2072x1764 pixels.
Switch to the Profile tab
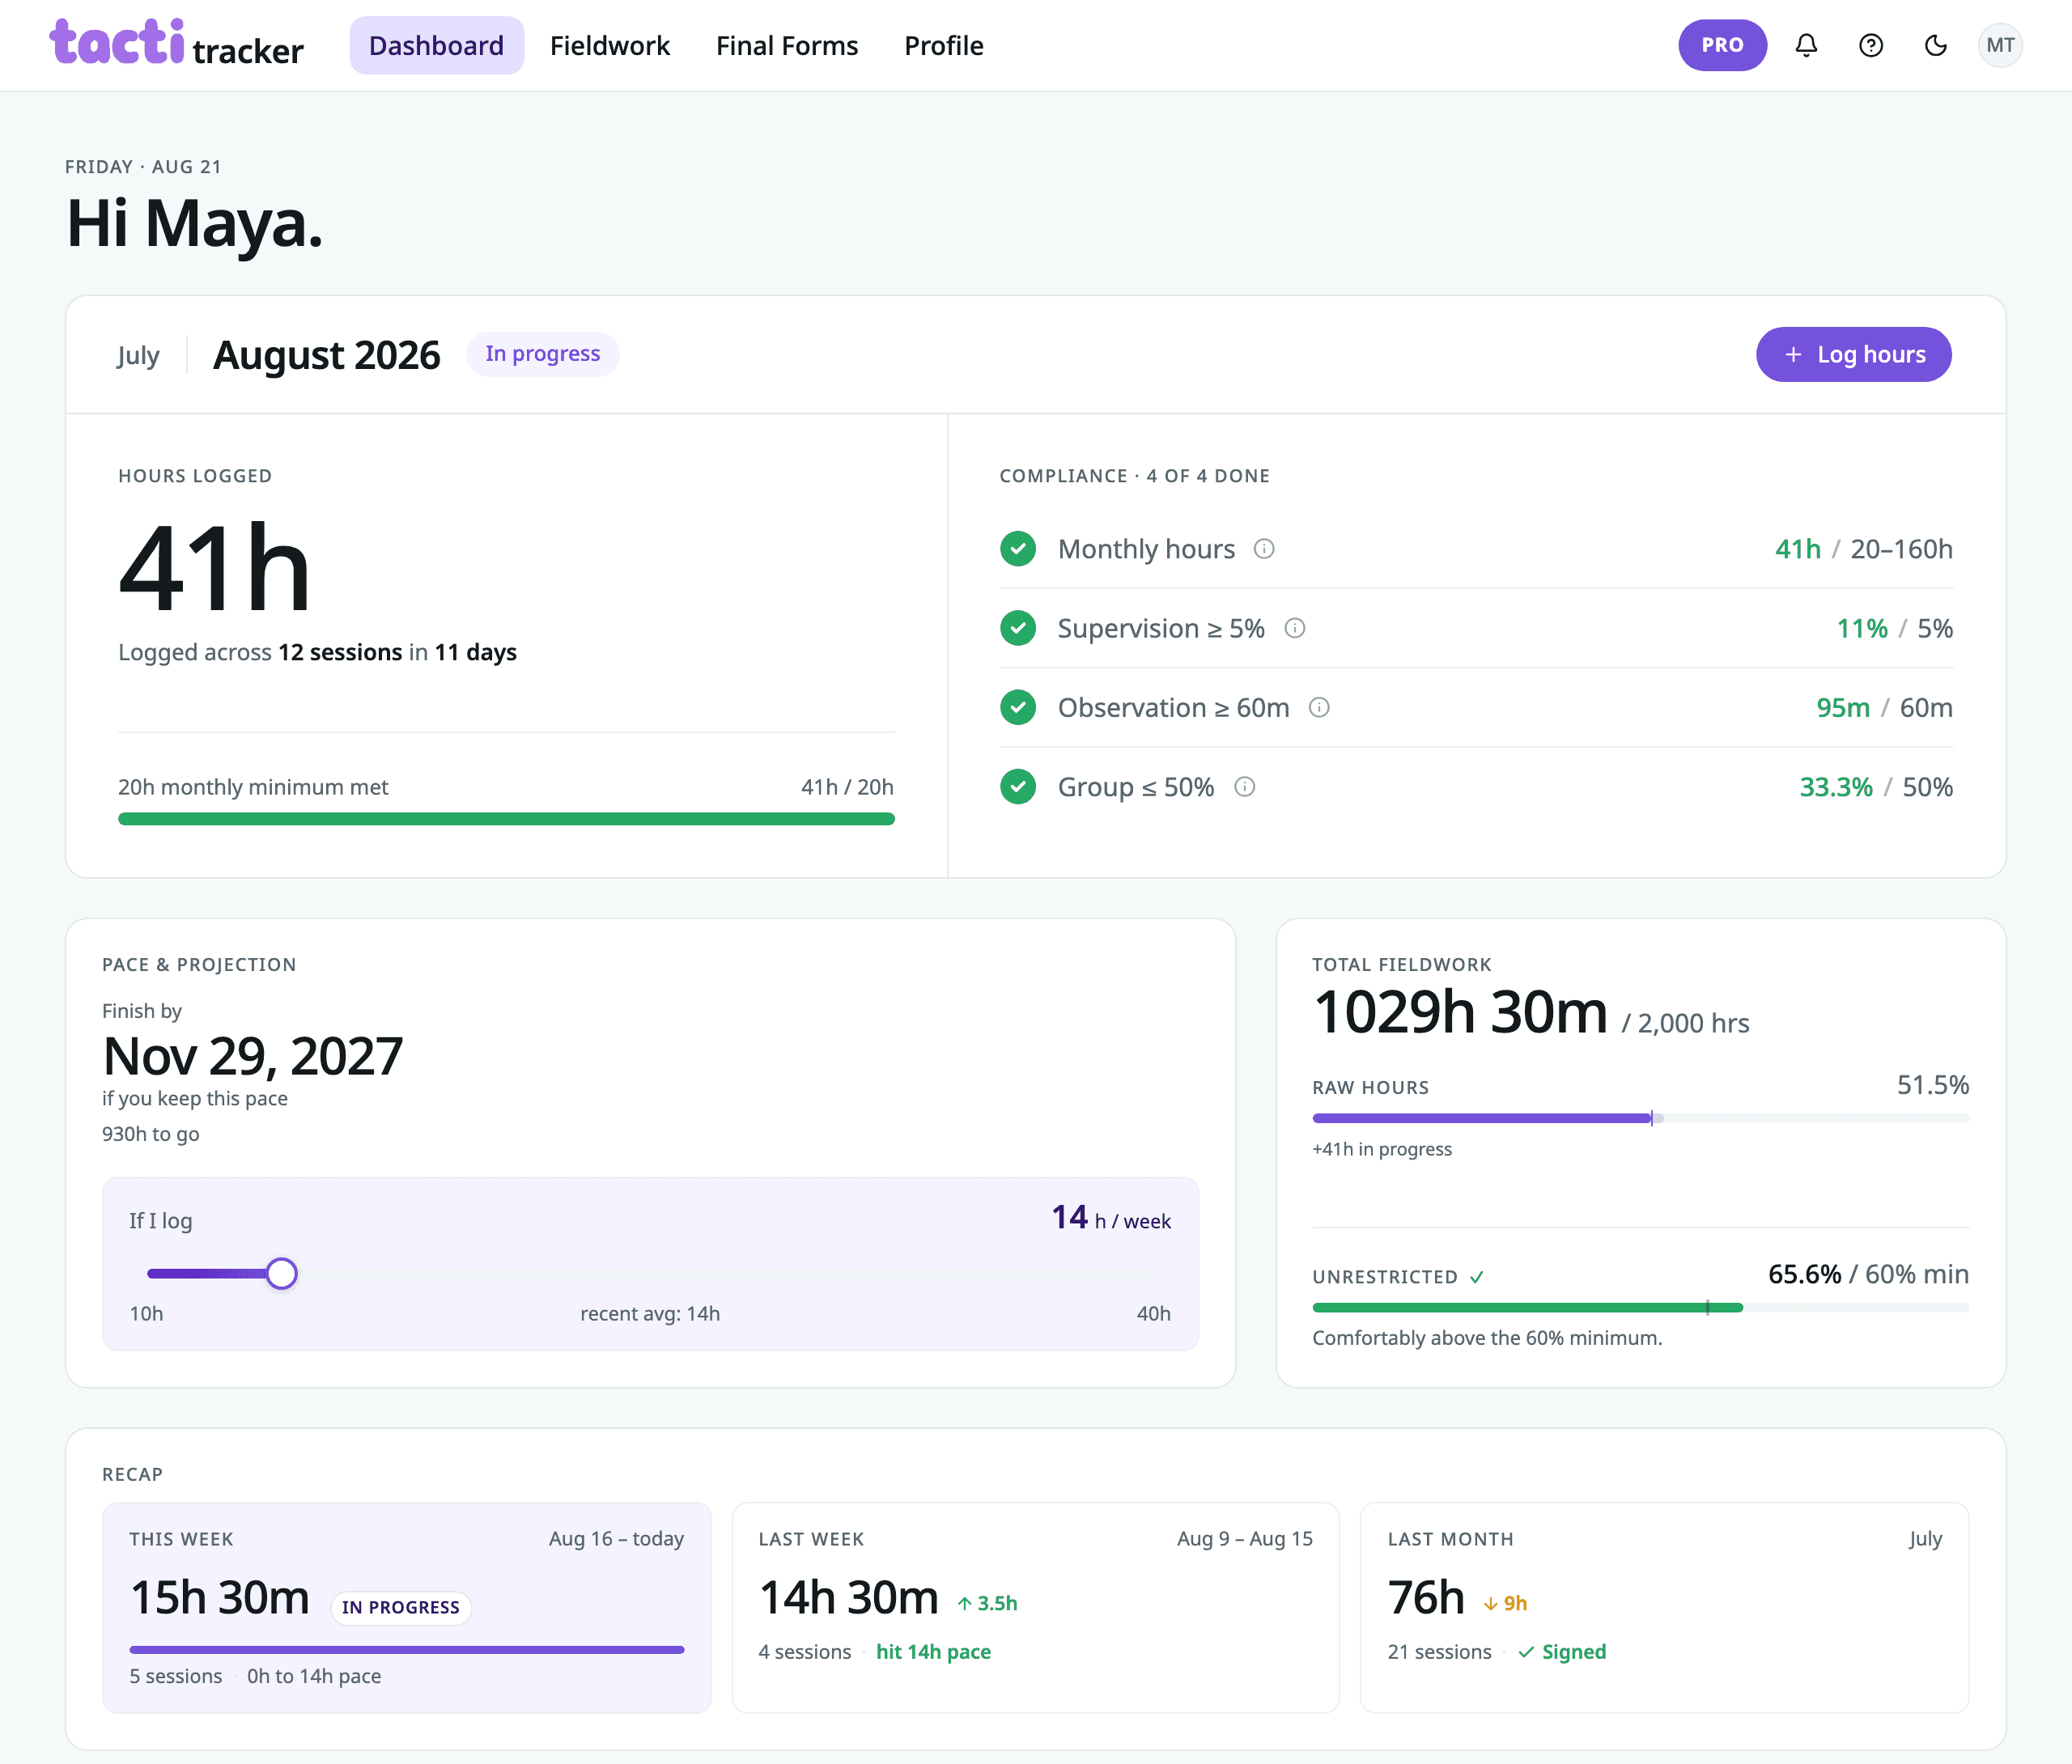(944, 45)
